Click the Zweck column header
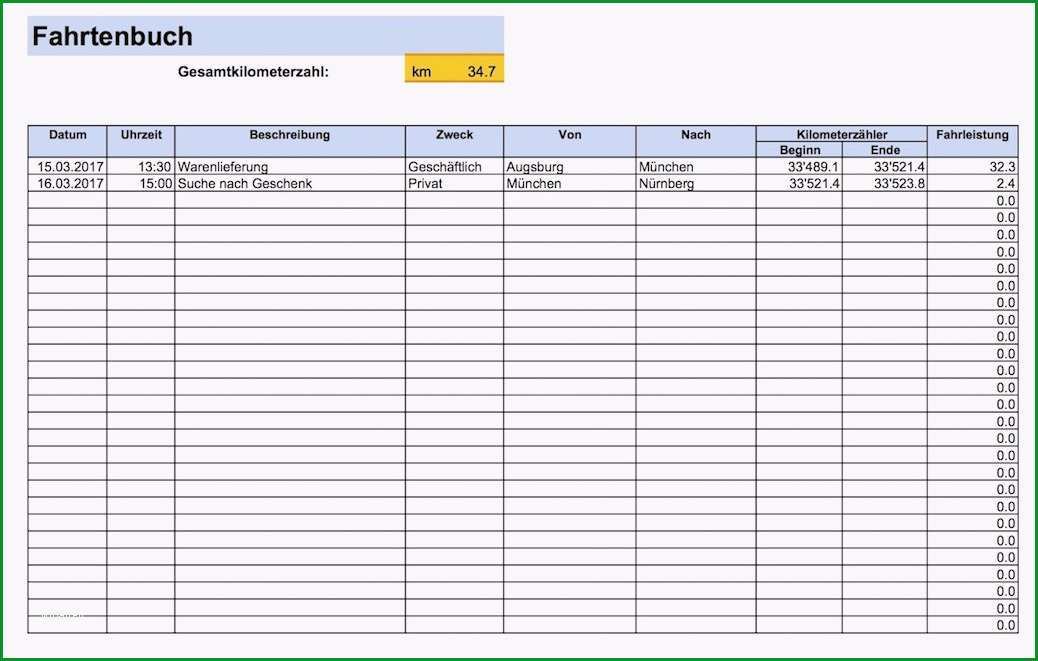 [x=454, y=141]
